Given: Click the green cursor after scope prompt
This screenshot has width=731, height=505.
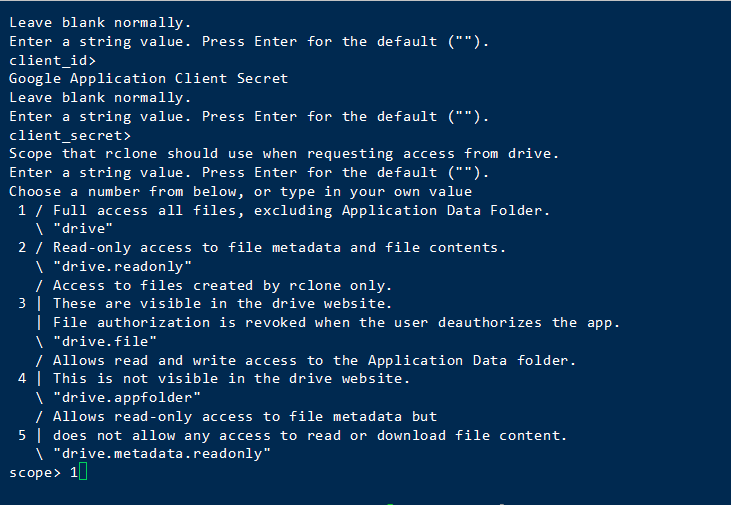Looking at the screenshot, I should [x=83, y=472].
